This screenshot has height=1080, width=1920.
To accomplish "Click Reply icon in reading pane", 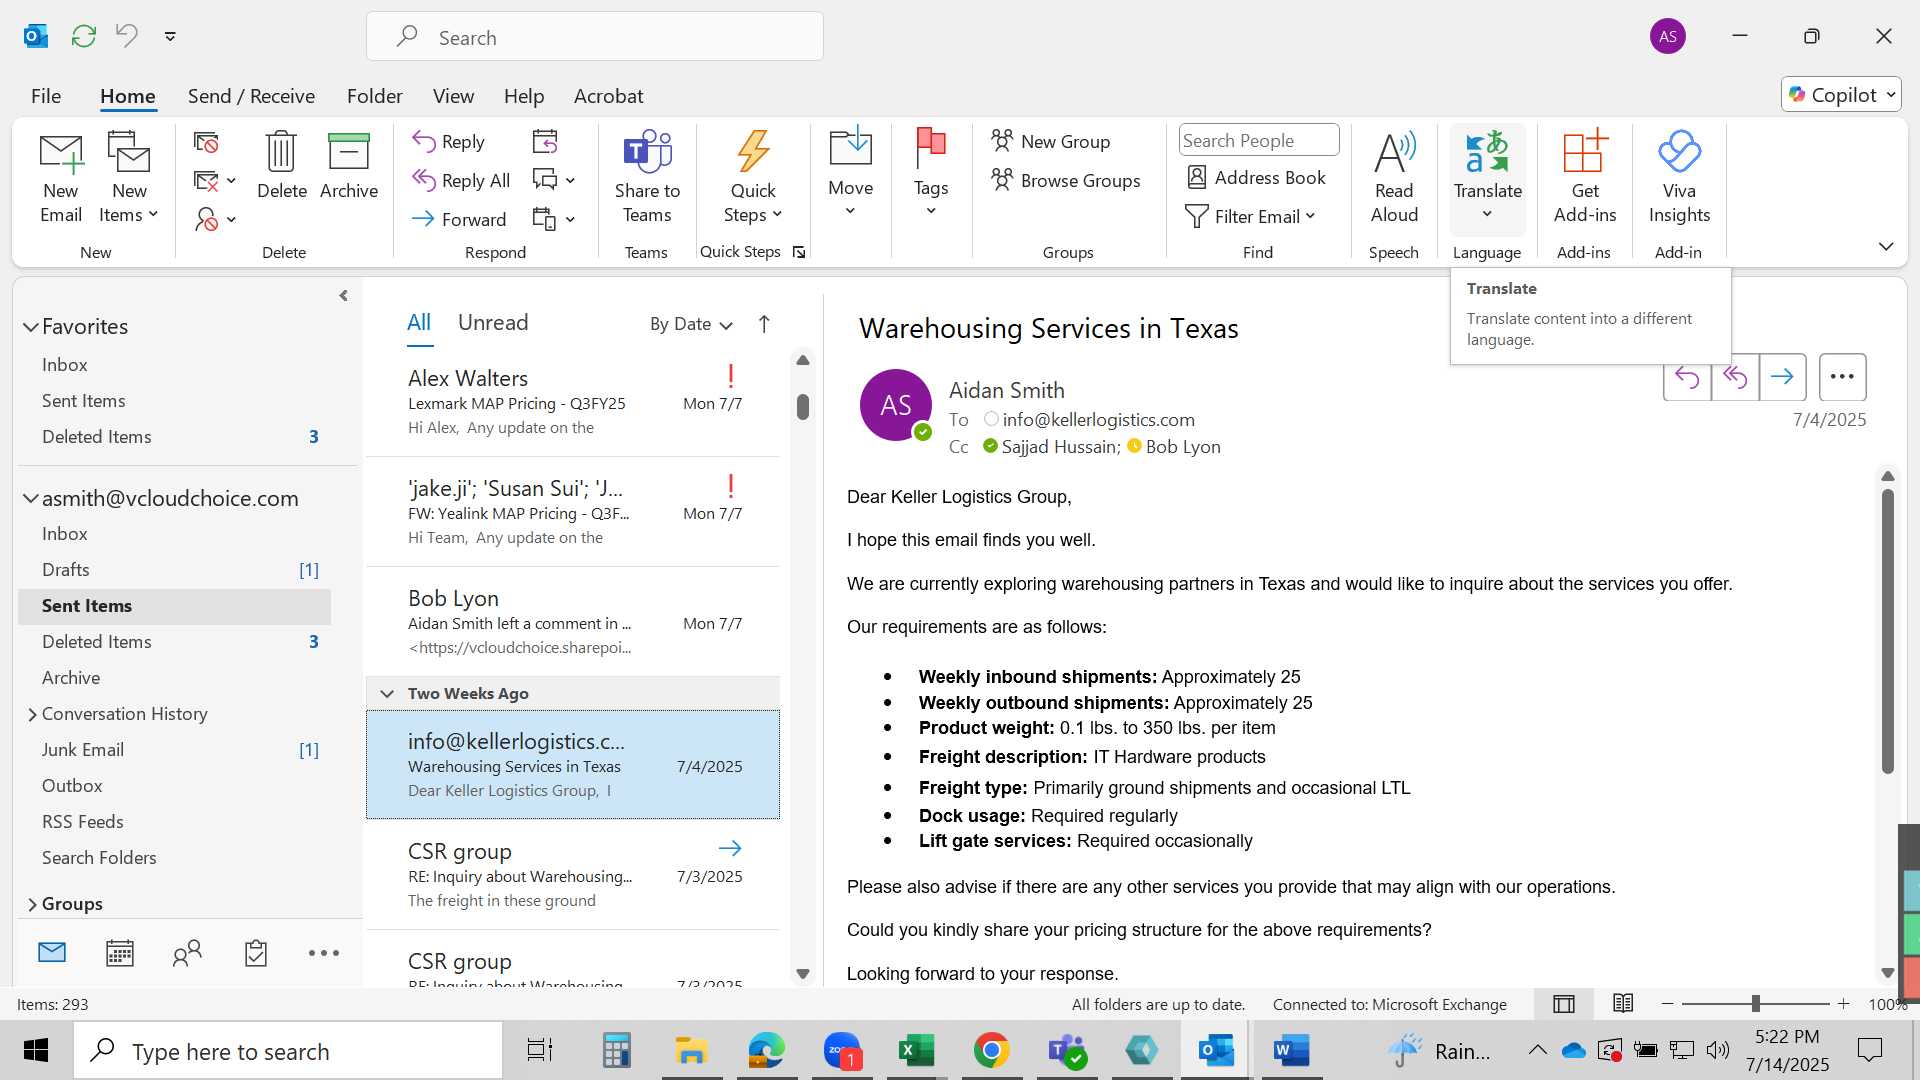I will click(x=1687, y=377).
